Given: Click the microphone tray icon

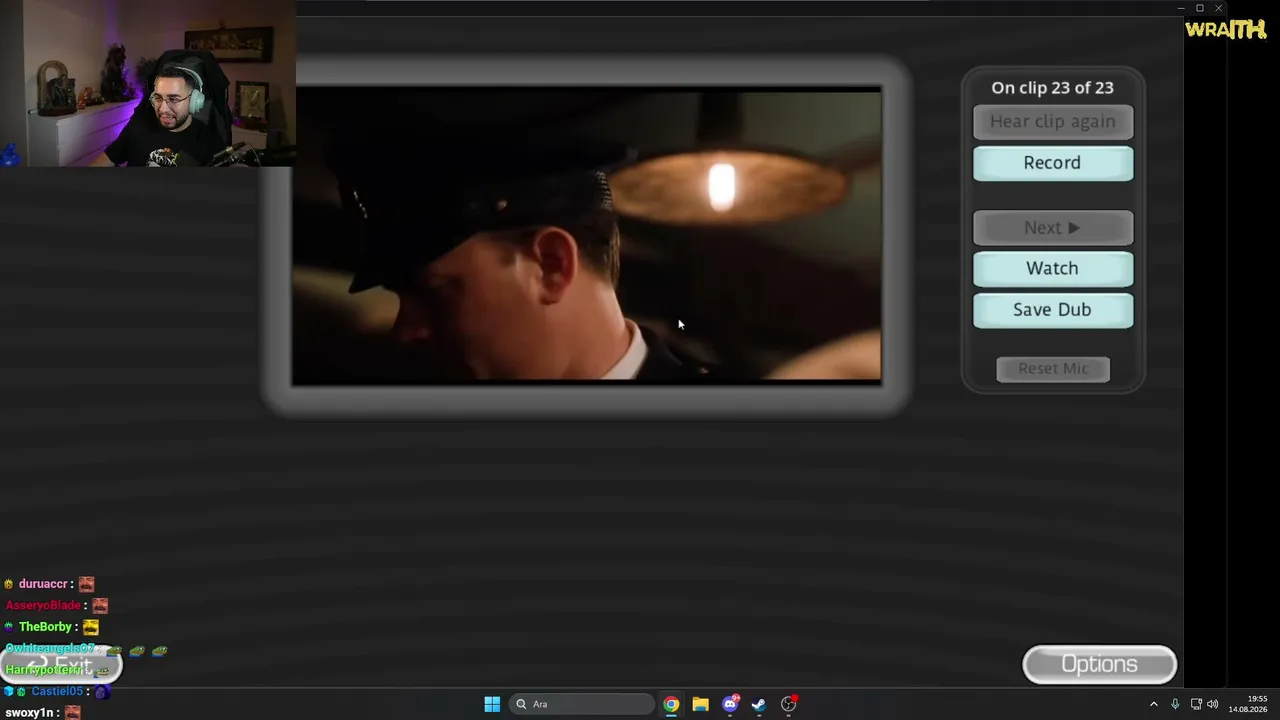Looking at the screenshot, I should pos(1175,704).
